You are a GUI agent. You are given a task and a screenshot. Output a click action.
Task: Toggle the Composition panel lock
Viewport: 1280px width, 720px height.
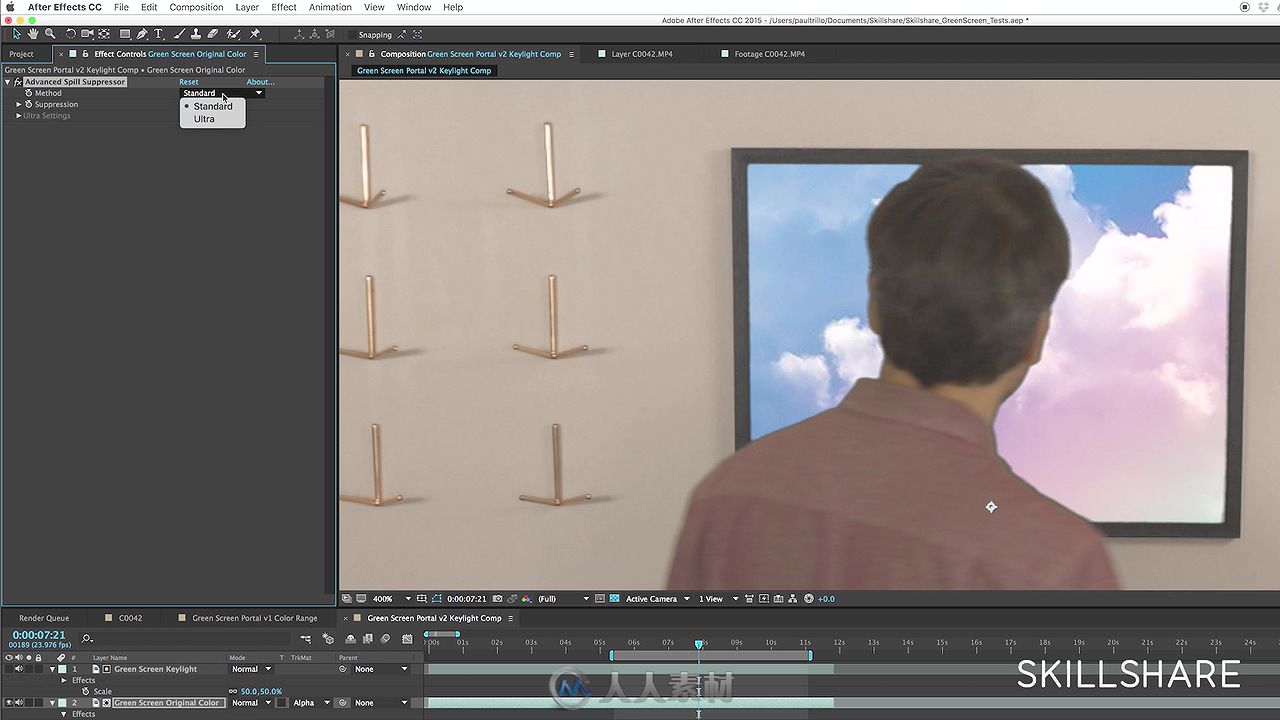pos(372,54)
